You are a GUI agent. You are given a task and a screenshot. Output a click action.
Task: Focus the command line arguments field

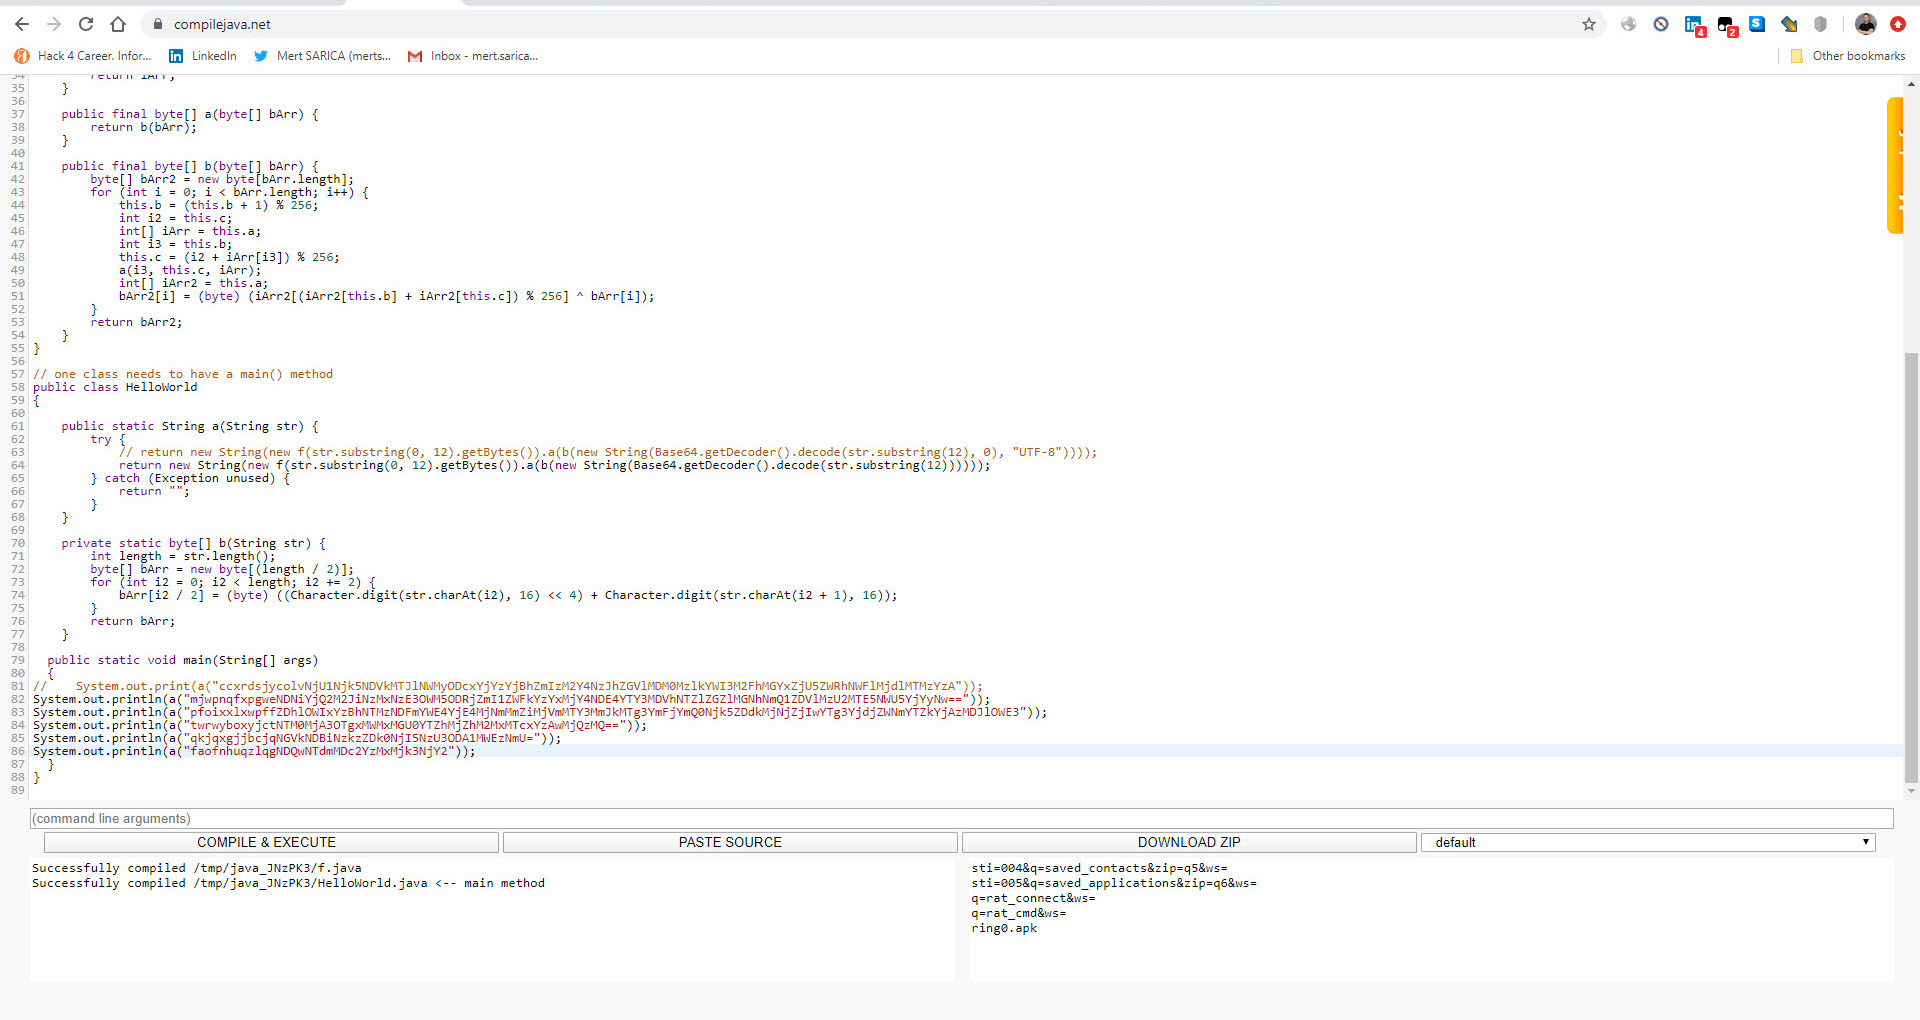pos(960,818)
